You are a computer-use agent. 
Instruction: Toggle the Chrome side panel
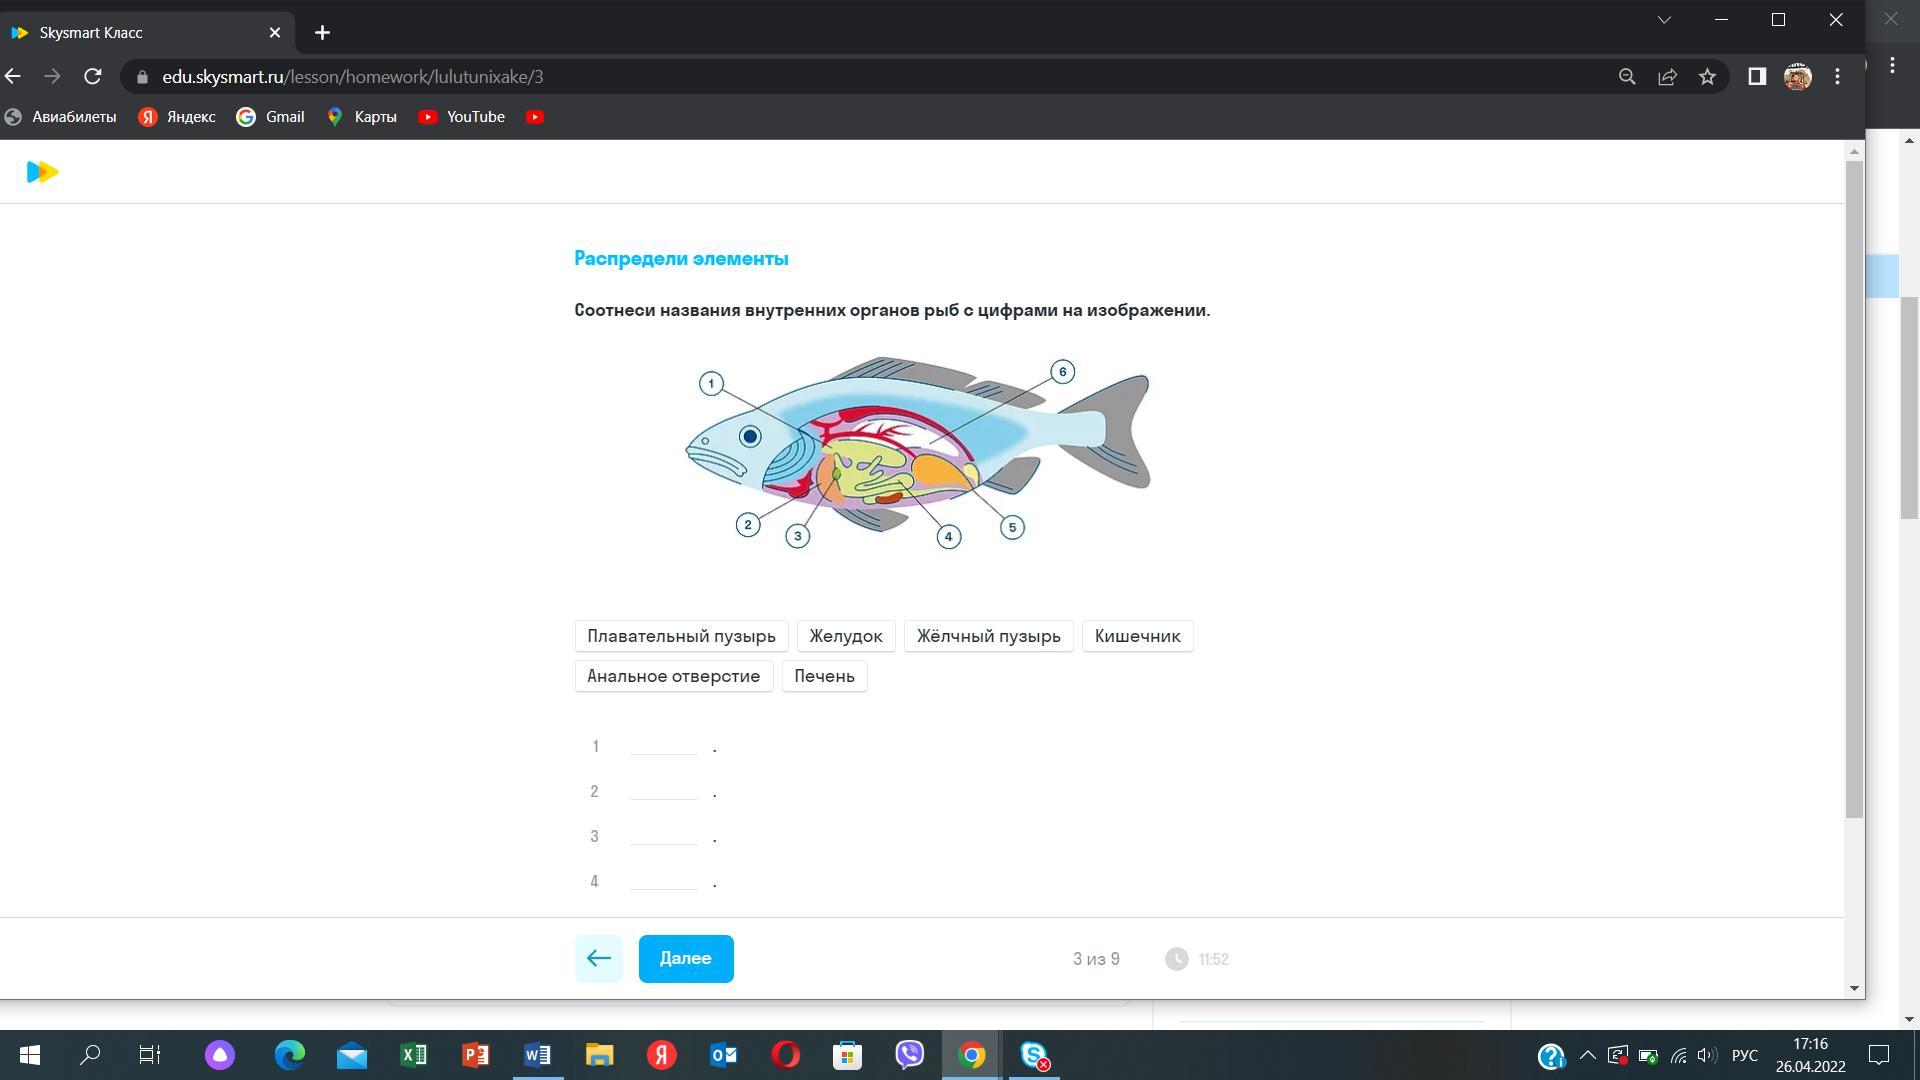tap(1756, 77)
